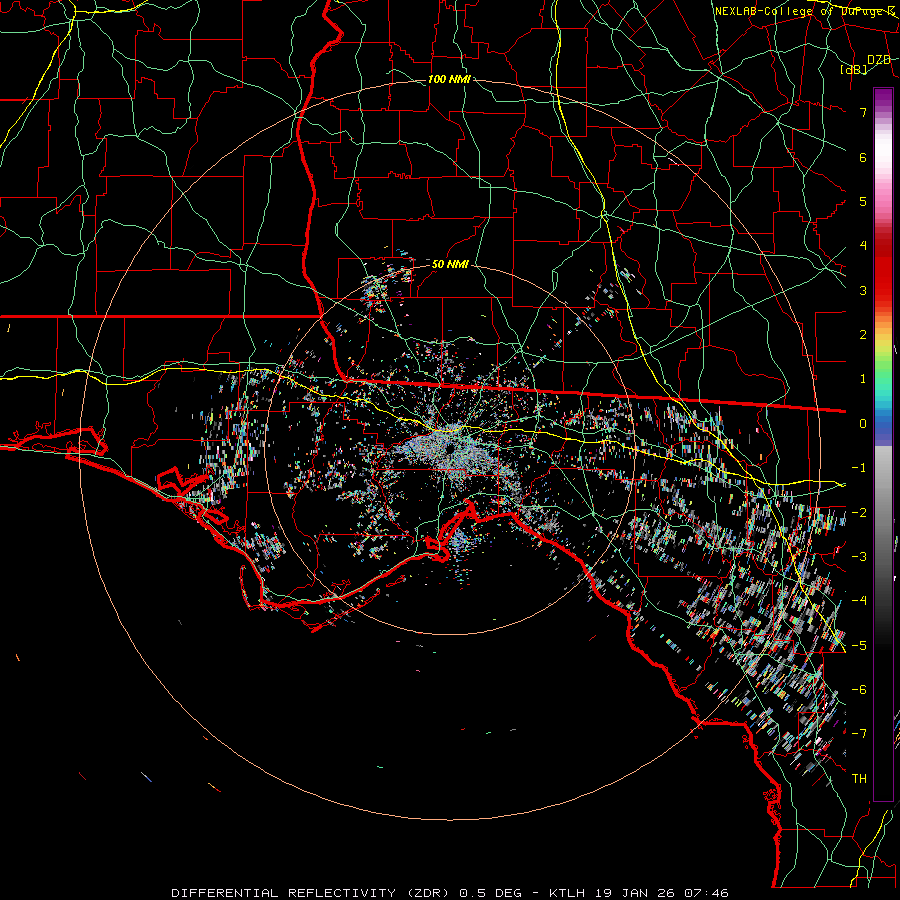Click the 4 value on color scale
This screenshot has width=900, height=900.
(863, 246)
